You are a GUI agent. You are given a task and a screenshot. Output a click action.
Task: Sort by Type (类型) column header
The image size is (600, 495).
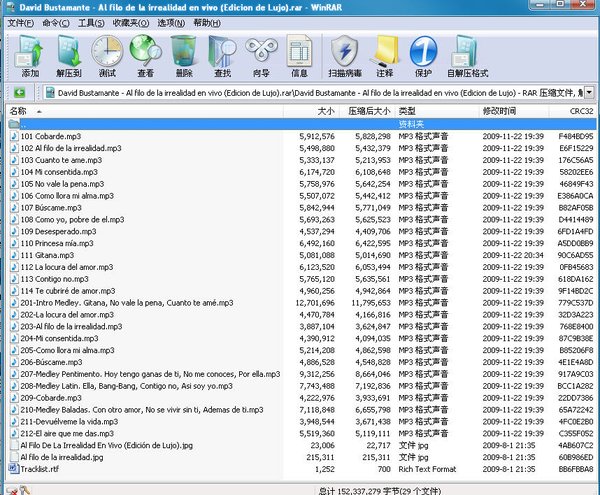[437, 111]
